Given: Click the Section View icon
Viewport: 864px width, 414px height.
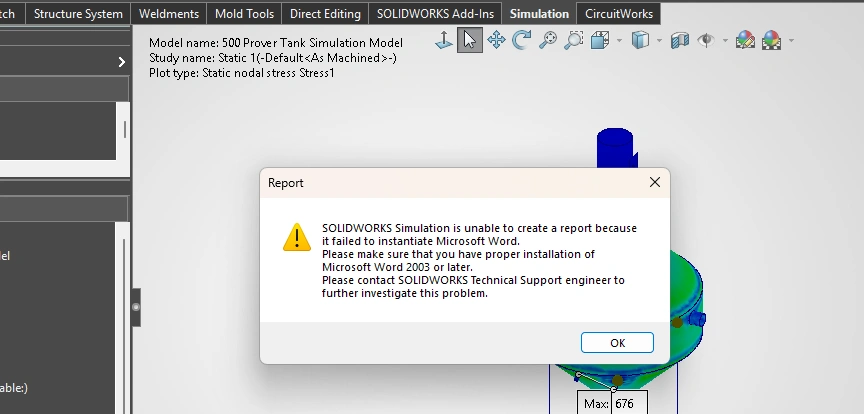Looking at the screenshot, I should tap(680, 40).
